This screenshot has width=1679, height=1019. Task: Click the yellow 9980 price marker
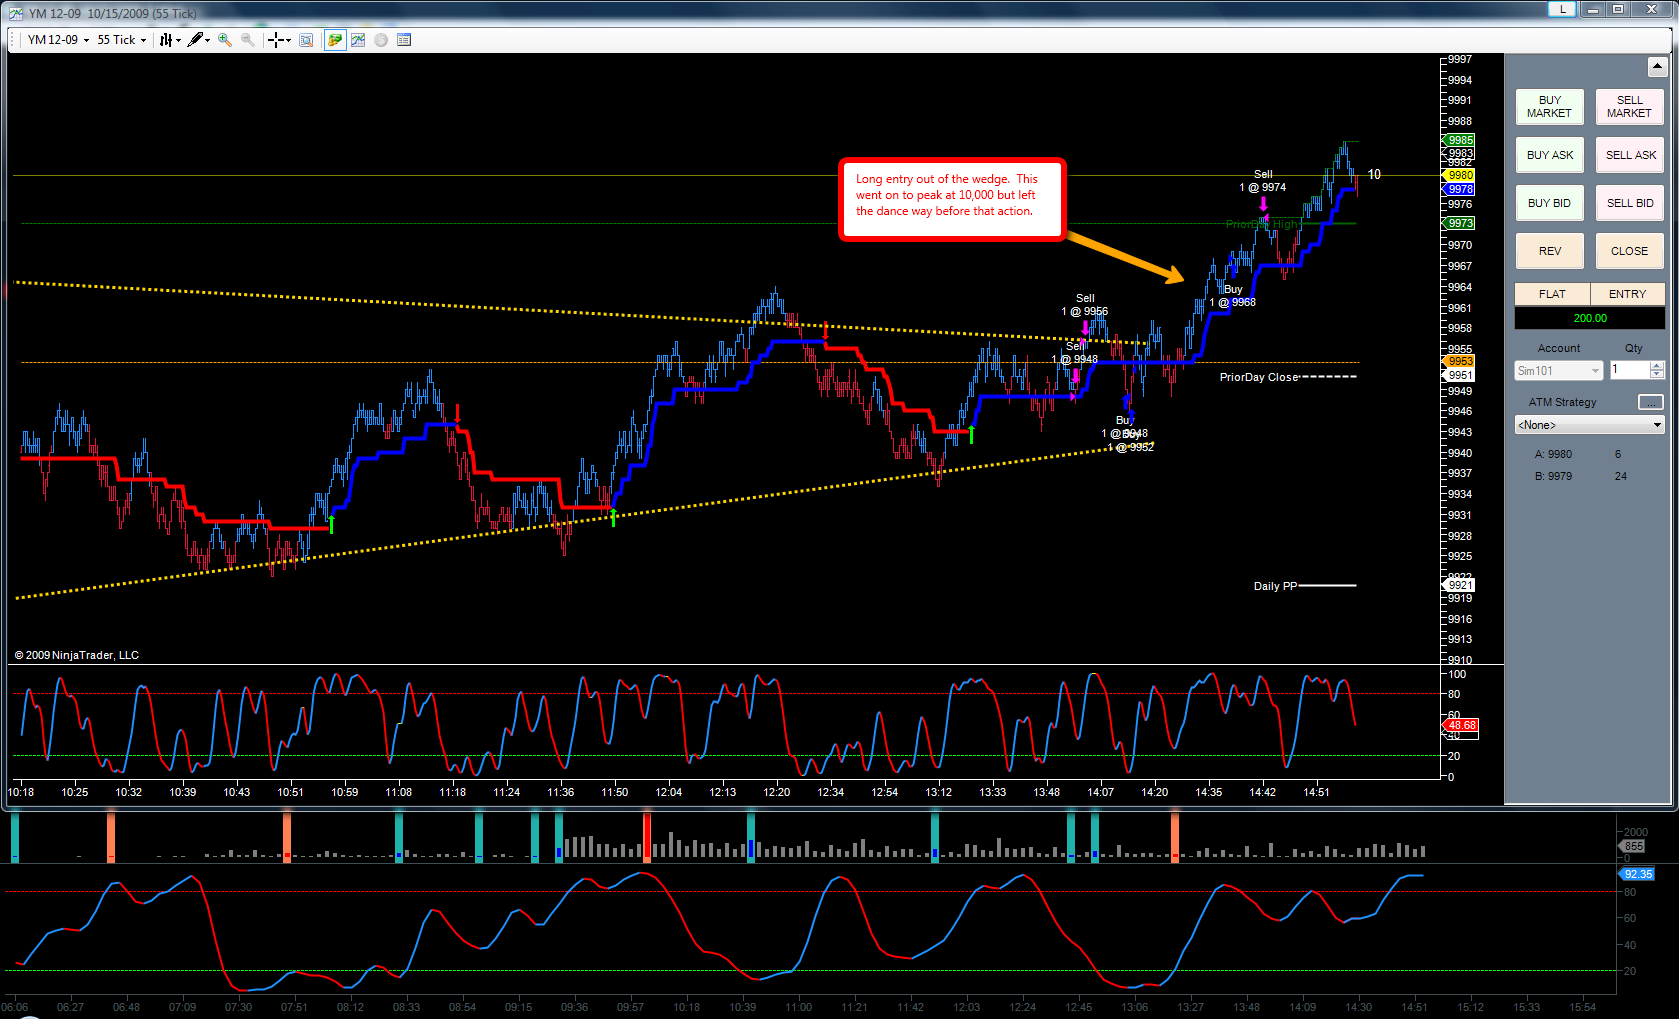pos(1460,175)
